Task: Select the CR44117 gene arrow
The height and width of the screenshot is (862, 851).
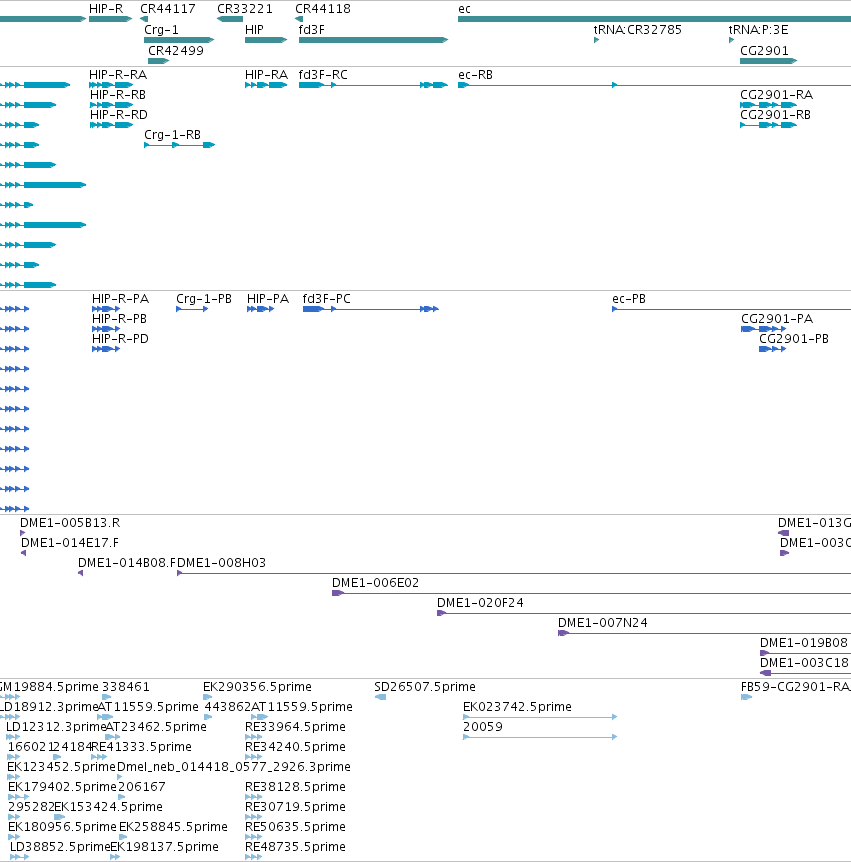Action: (x=144, y=19)
